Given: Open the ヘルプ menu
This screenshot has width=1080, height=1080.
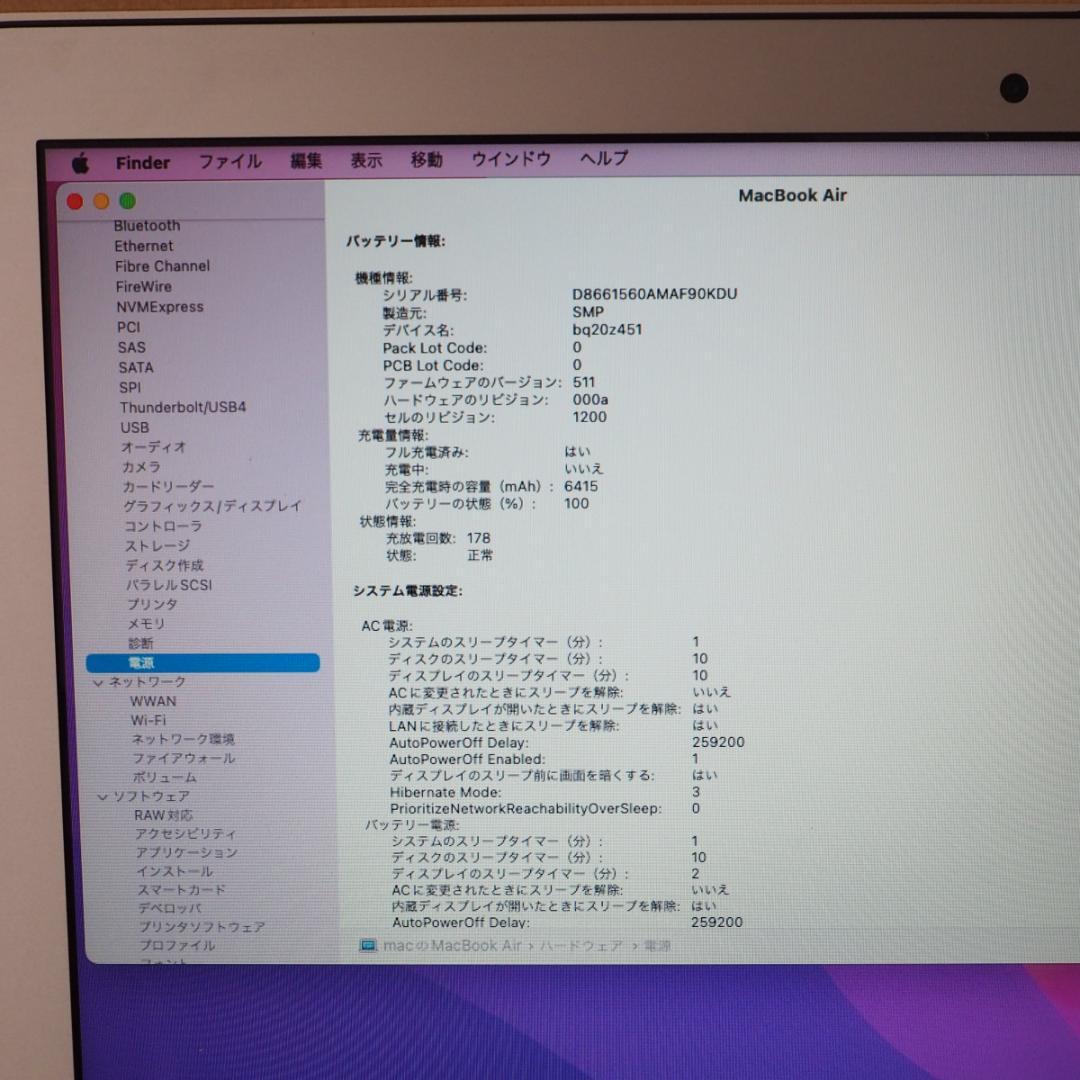Looking at the screenshot, I should 602,160.
